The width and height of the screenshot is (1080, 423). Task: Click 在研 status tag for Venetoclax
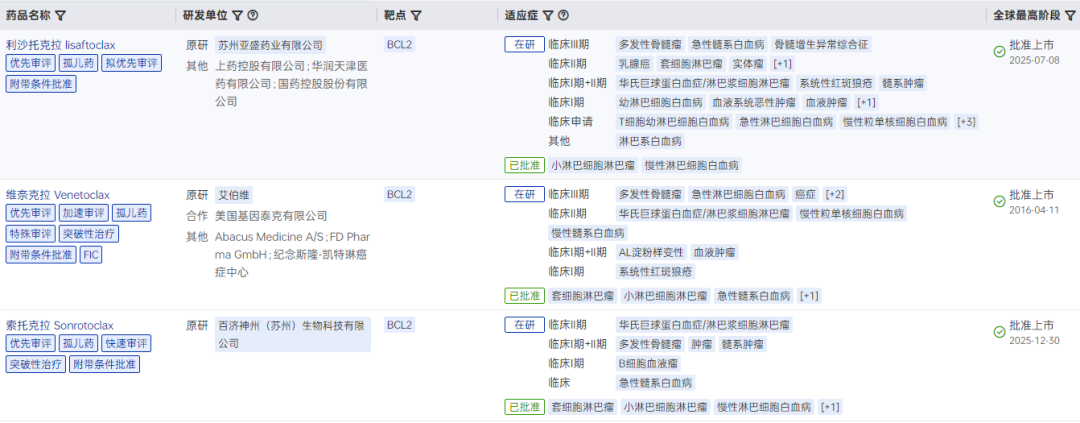pos(525,194)
